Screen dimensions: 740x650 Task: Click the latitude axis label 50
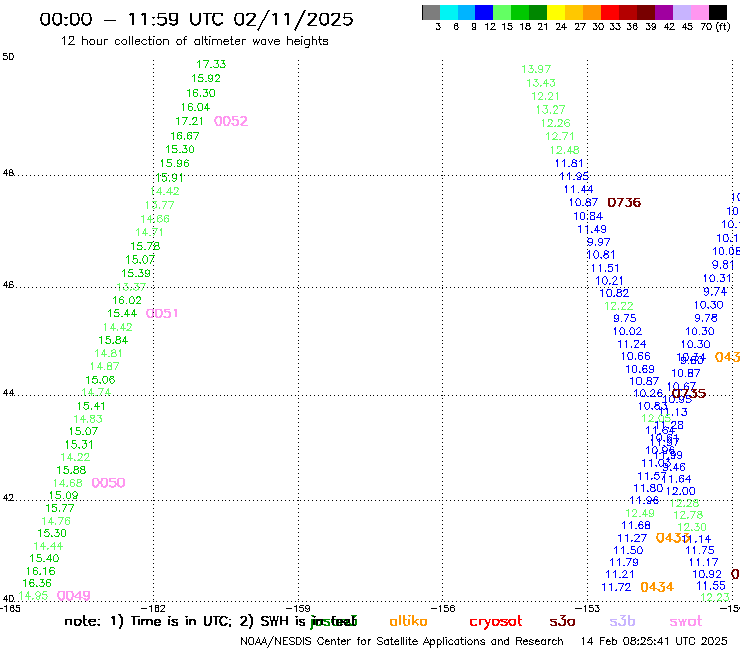coord(8,57)
